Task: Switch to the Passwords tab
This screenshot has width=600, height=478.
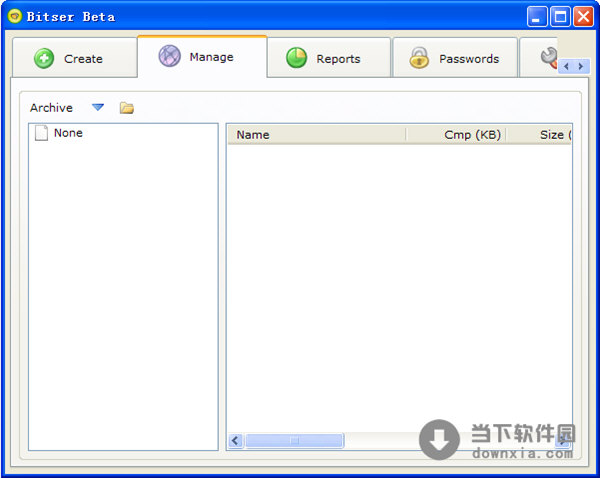Action: (455, 58)
